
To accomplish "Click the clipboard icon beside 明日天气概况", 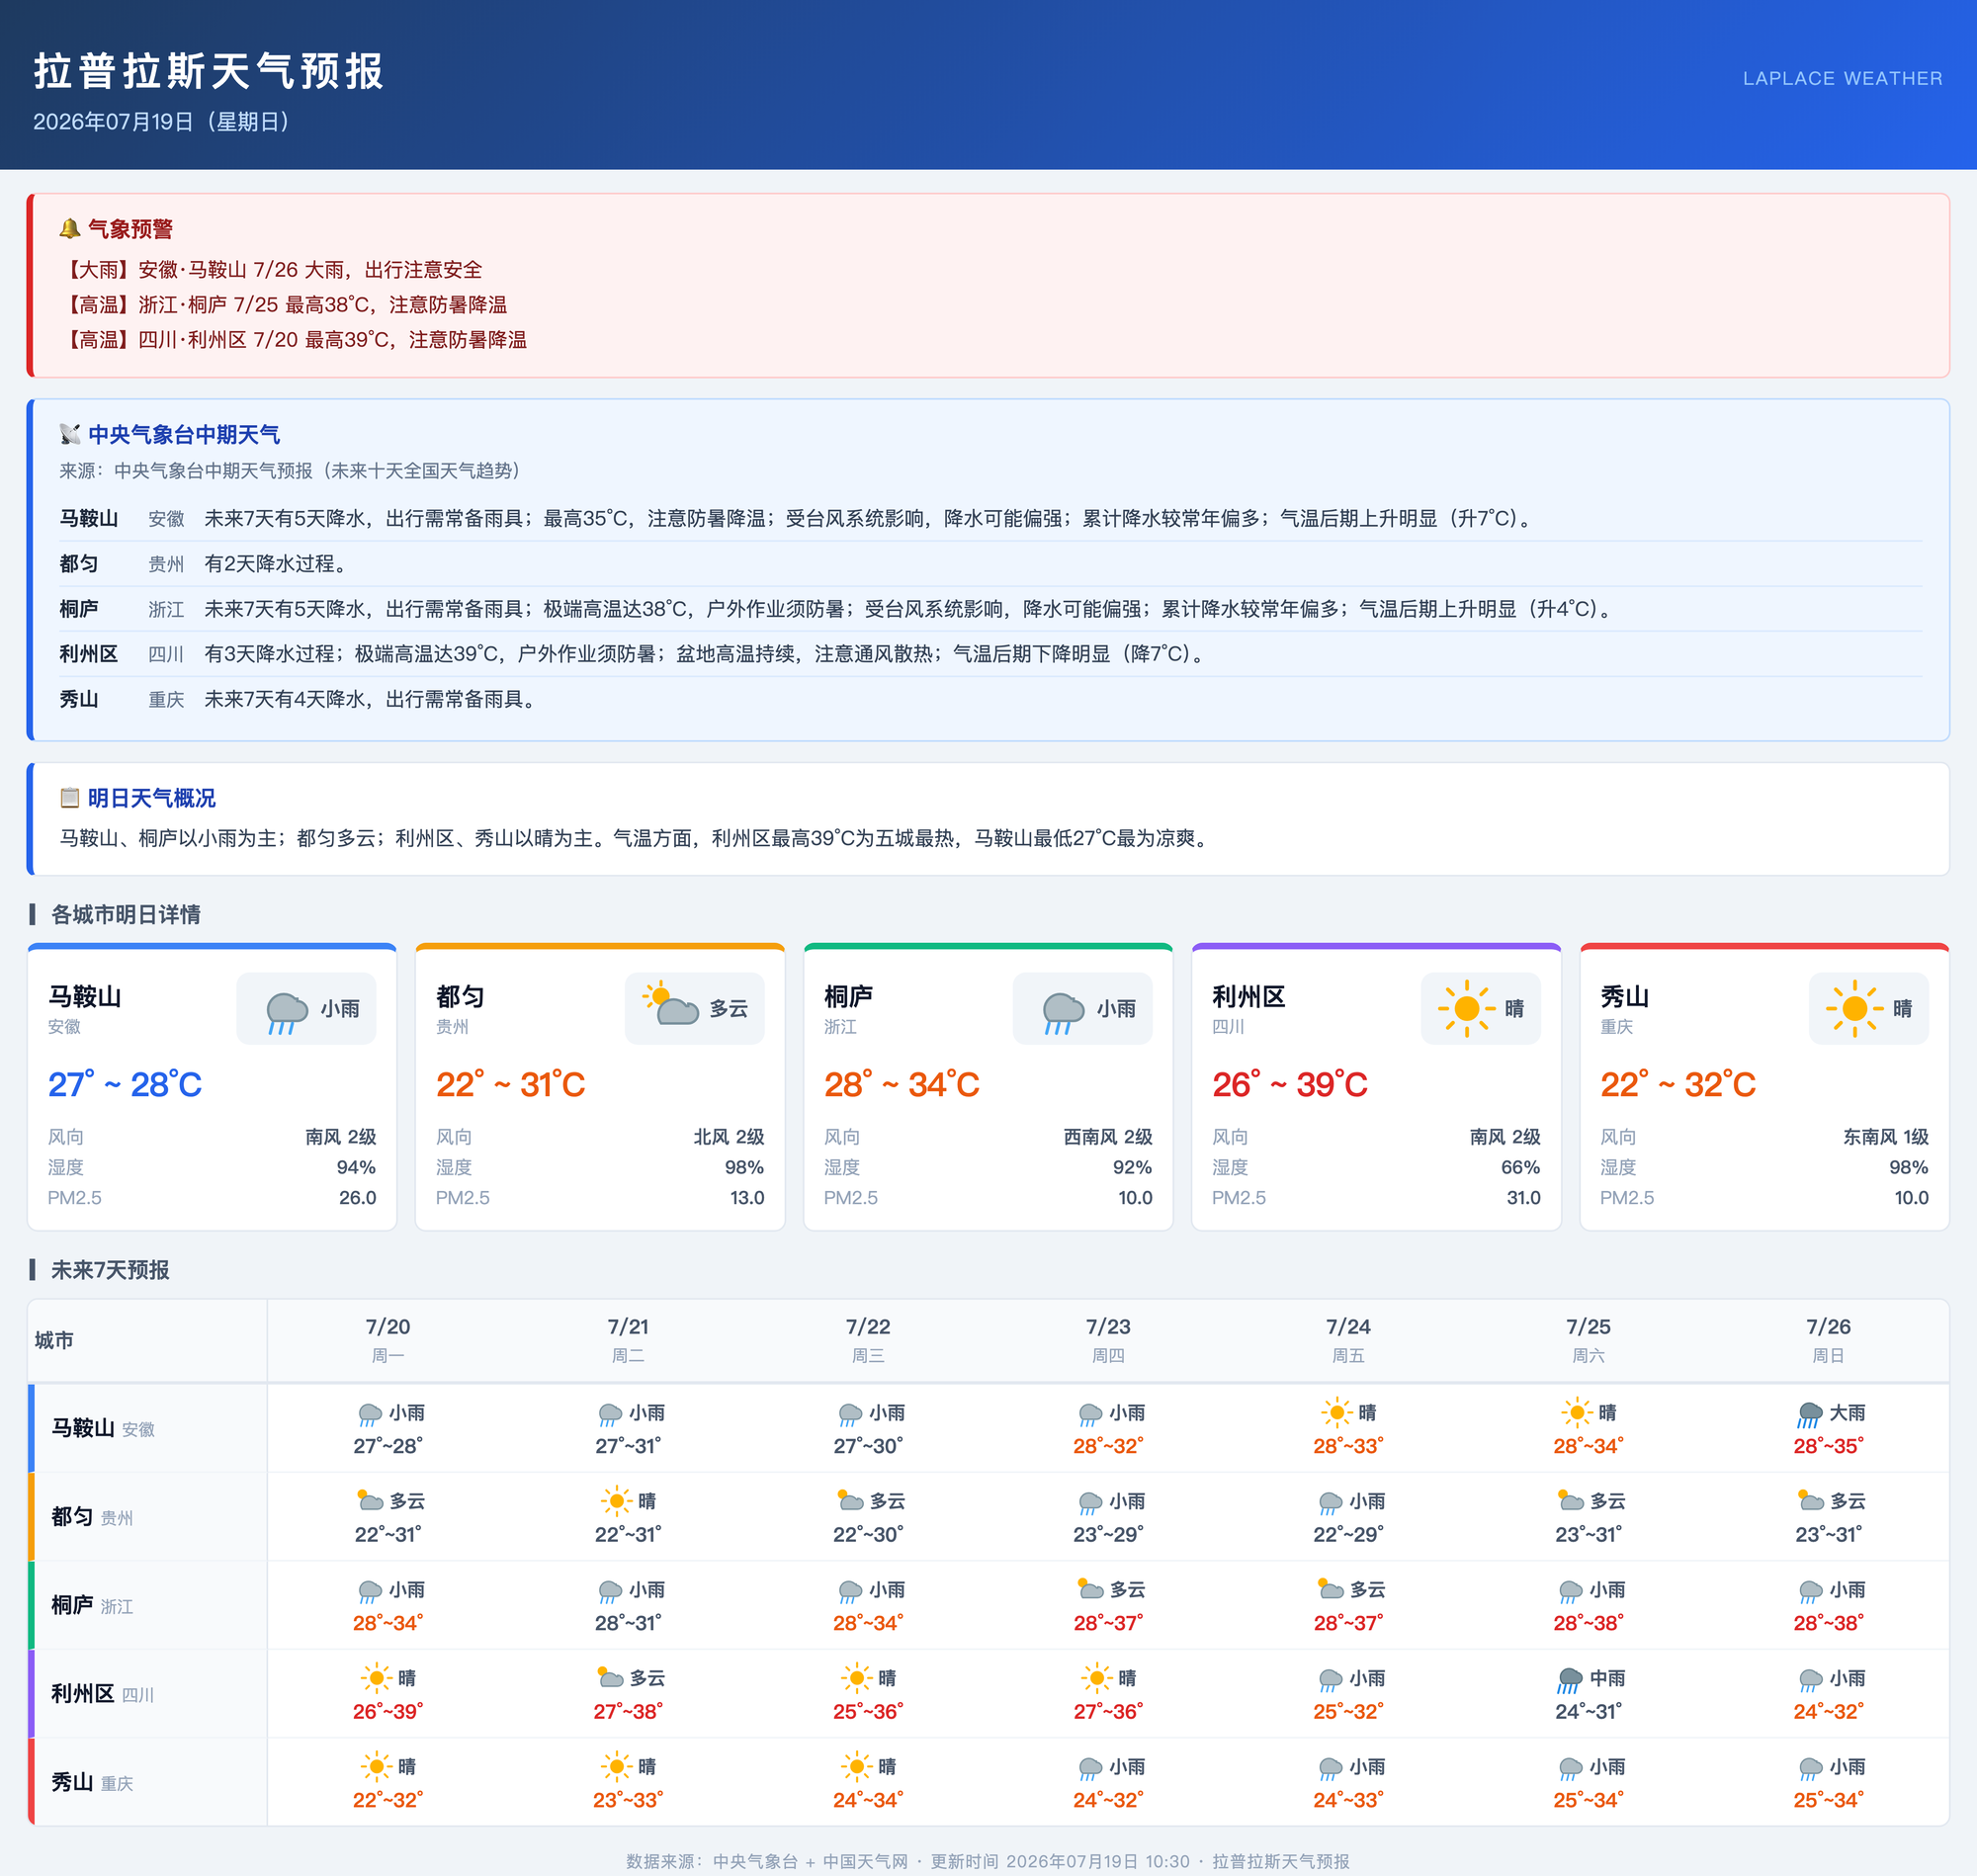I will tap(69, 798).
